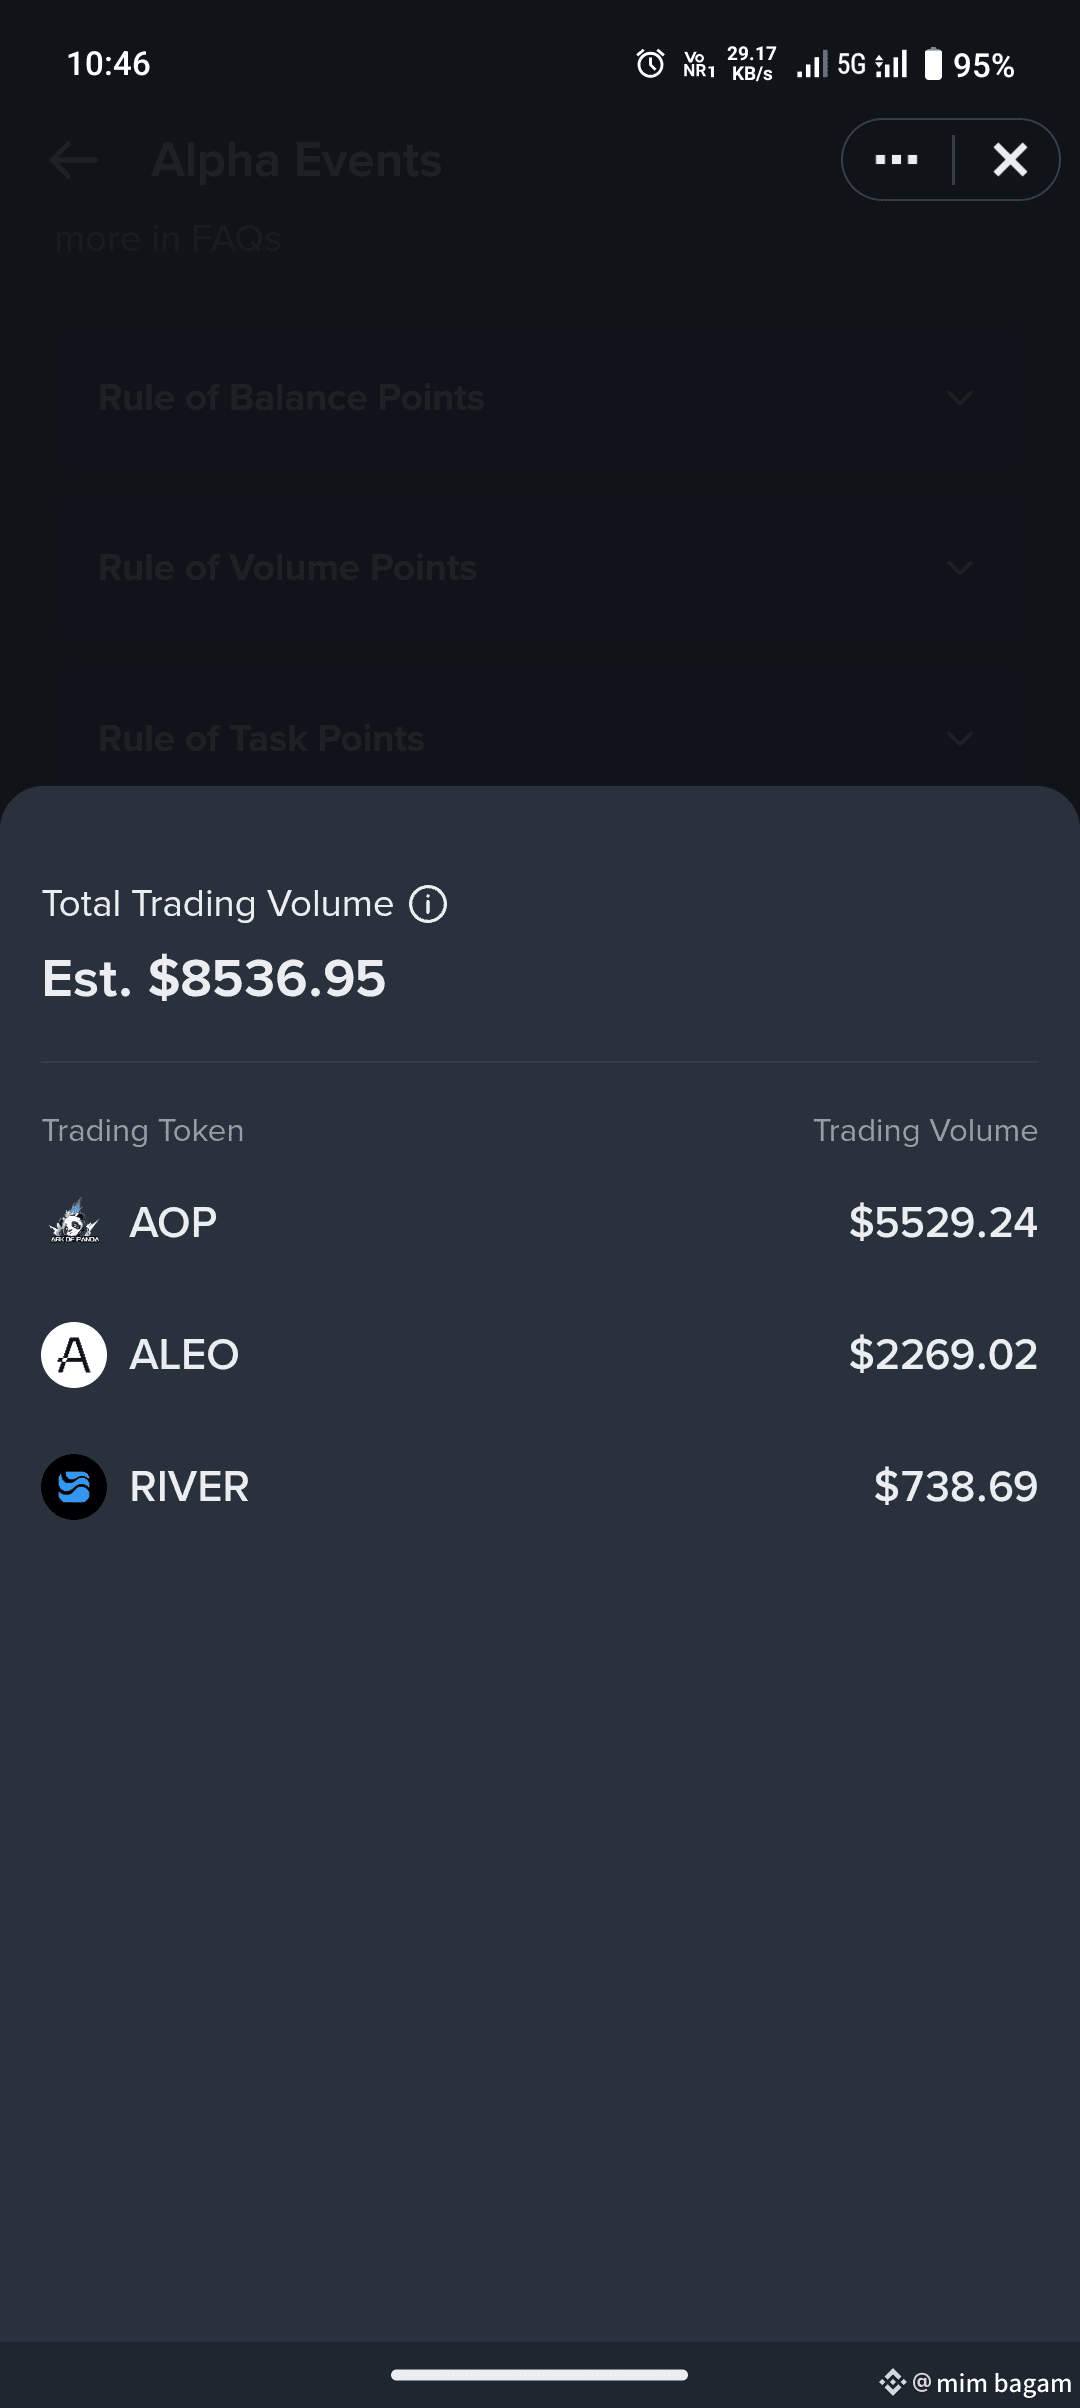Tap the AOP token panda logo
This screenshot has width=1080, height=2408.
(x=74, y=1222)
